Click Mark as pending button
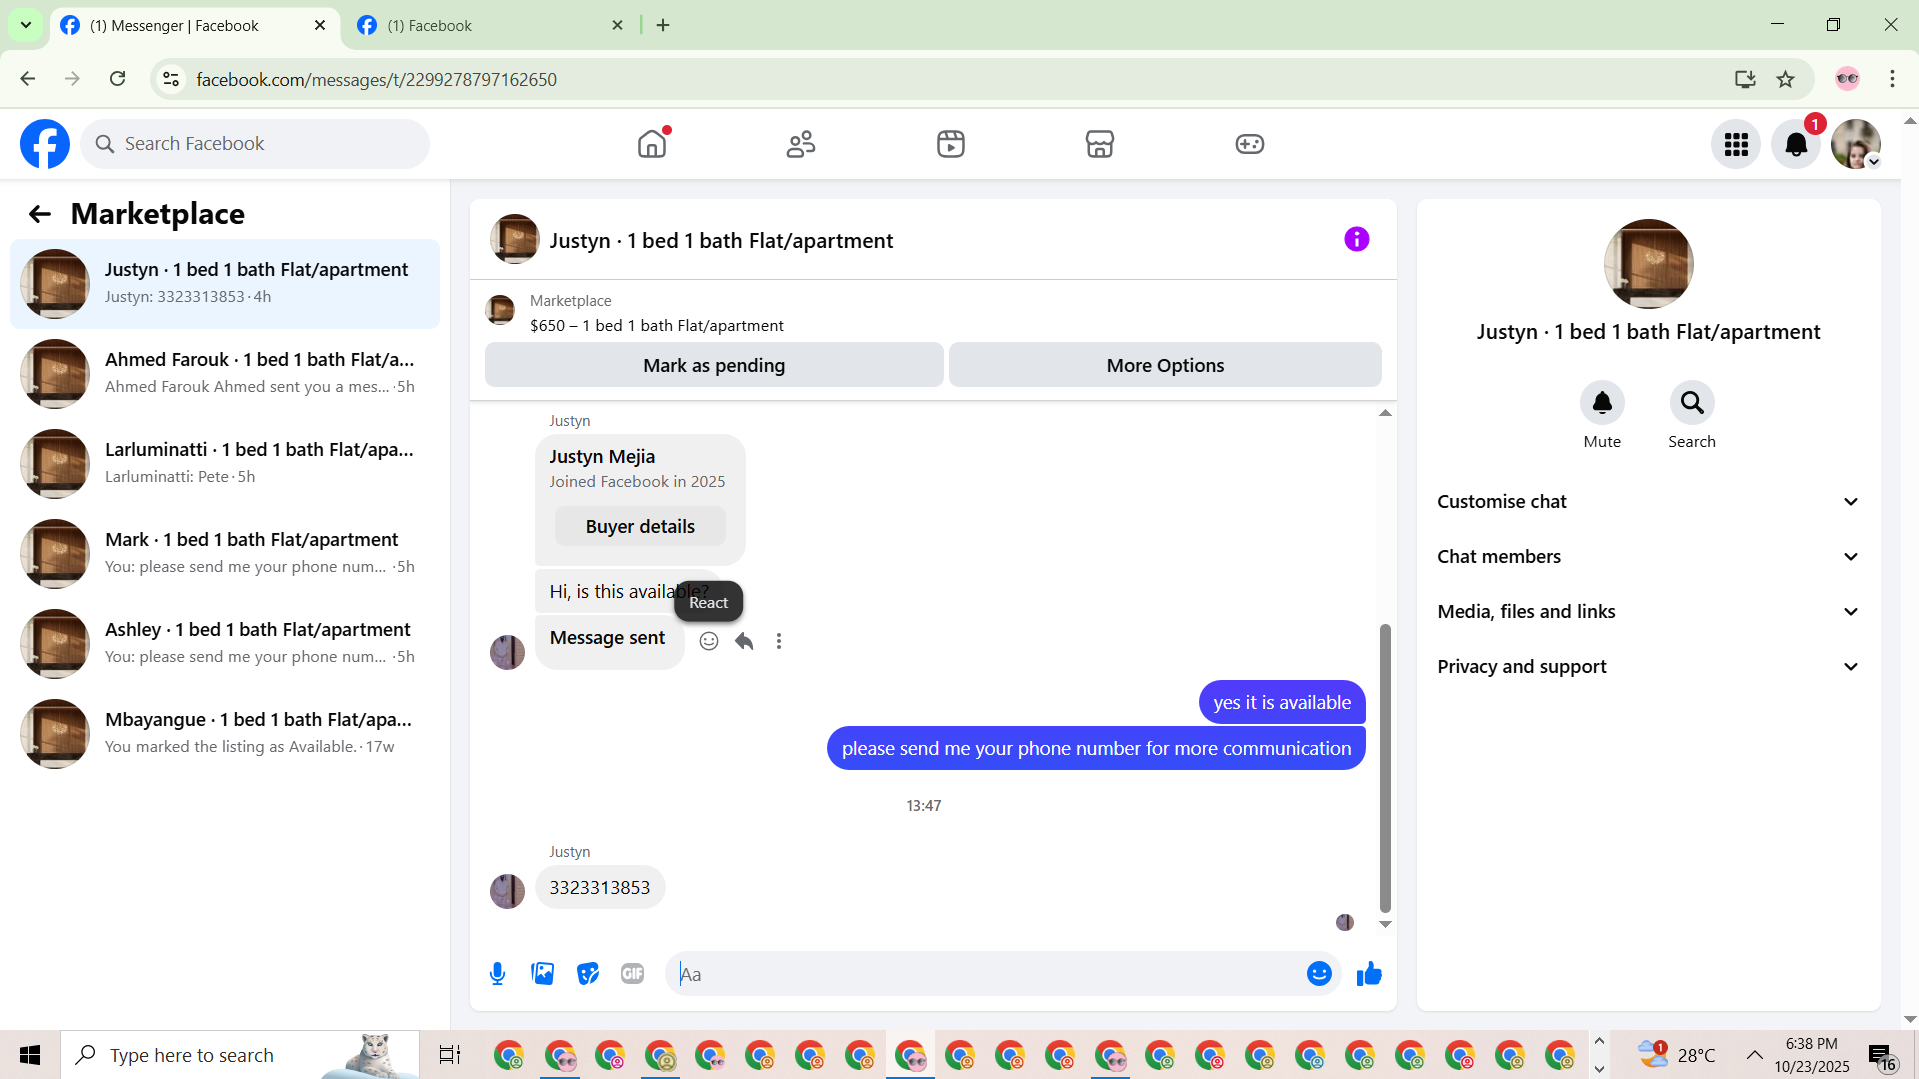The image size is (1919, 1079). click(714, 365)
